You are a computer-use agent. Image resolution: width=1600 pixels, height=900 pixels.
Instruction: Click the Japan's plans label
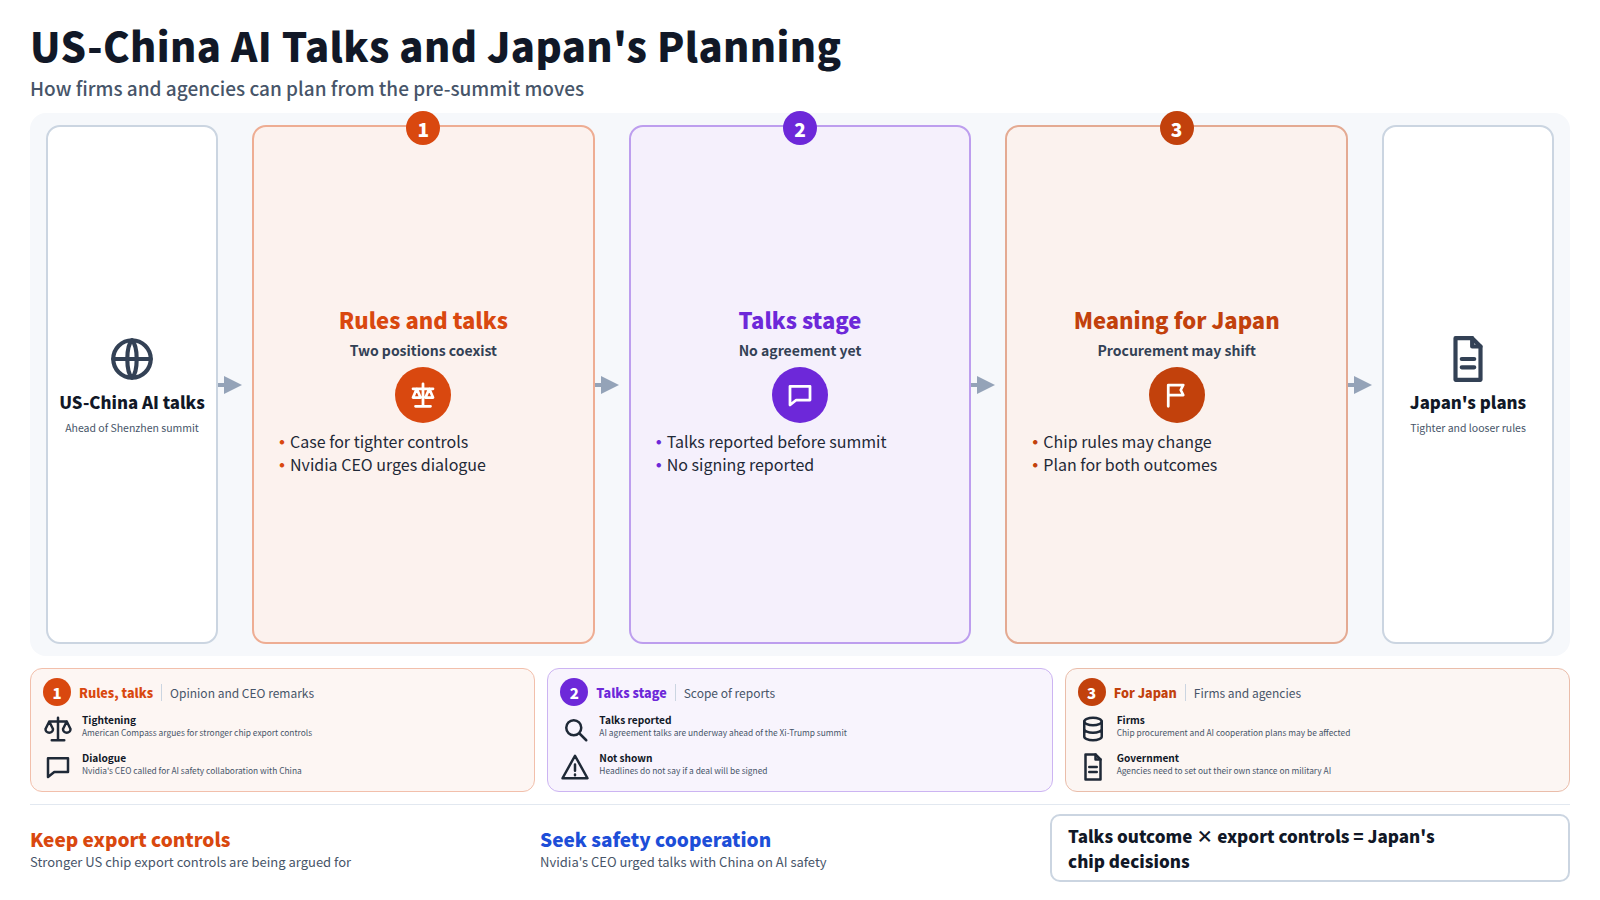coord(1468,403)
